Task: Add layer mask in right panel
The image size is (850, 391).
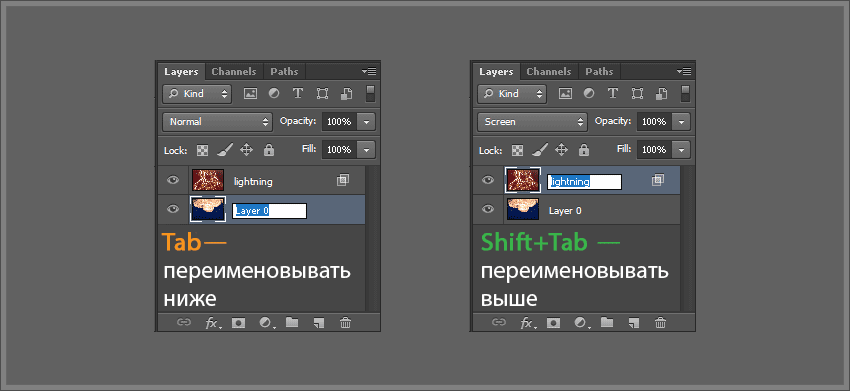Action: tap(553, 323)
